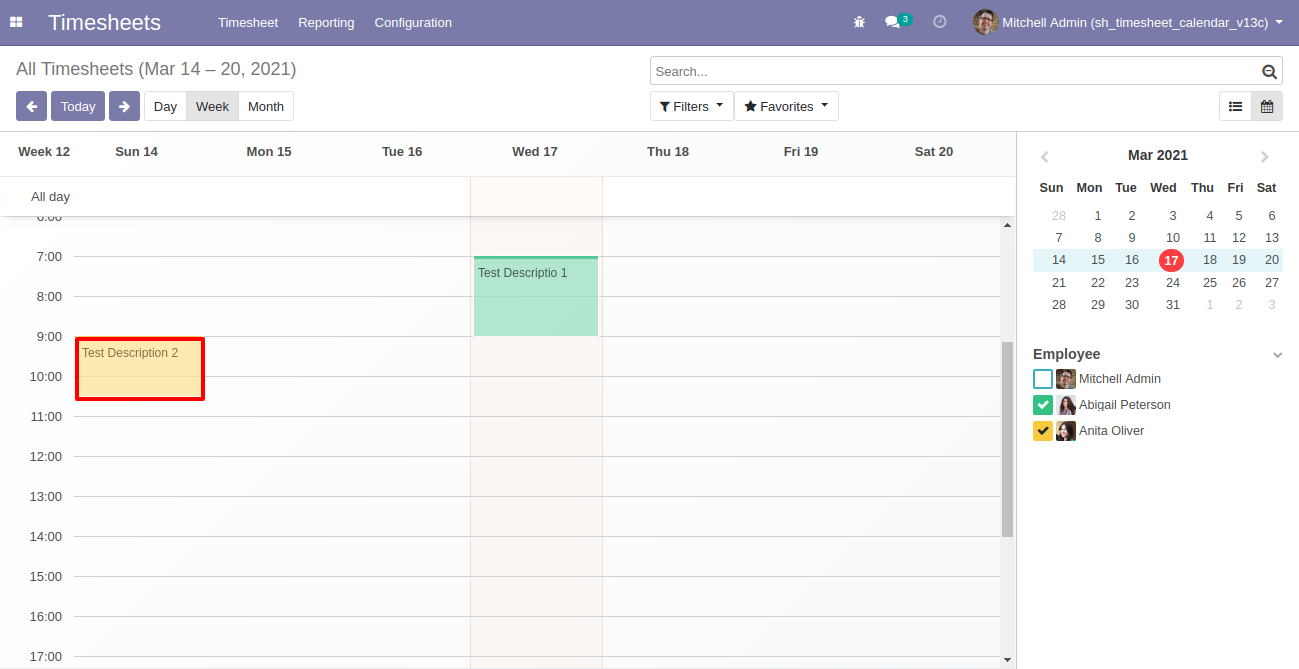Go to previous week arrow button
The image size is (1299, 669).
tap(31, 106)
